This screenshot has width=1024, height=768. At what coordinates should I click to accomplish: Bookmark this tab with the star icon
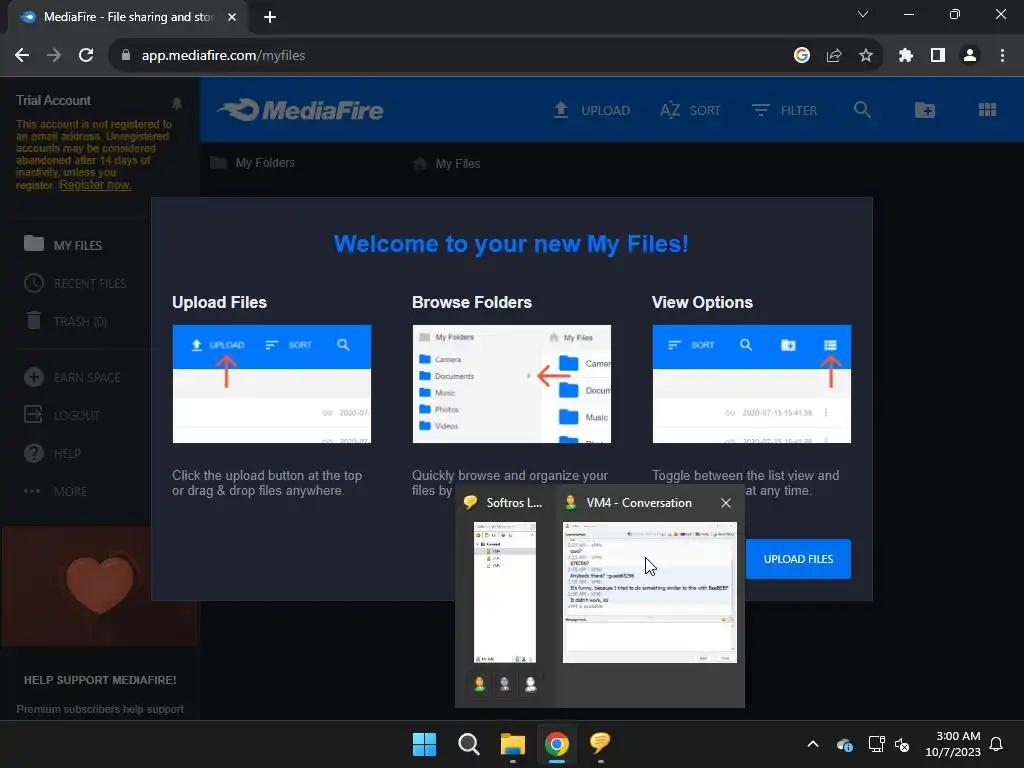[865, 56]
